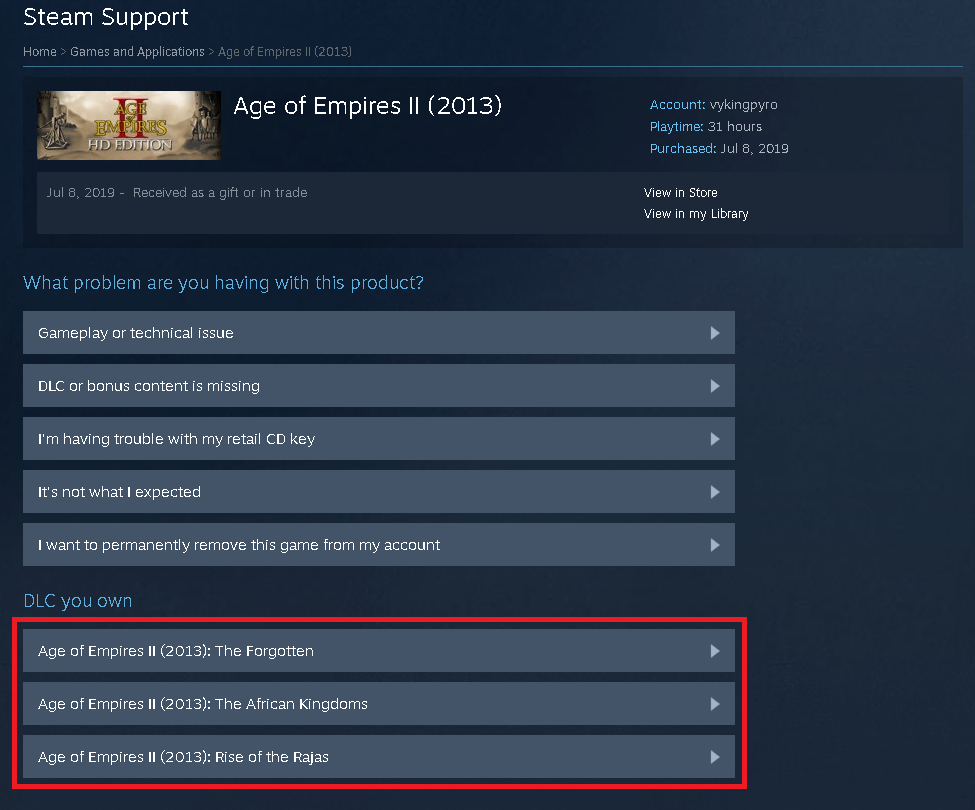
Task: Open Games and Applications breadcrumb link
Action: pyautogui.click(x=137, y=52)
